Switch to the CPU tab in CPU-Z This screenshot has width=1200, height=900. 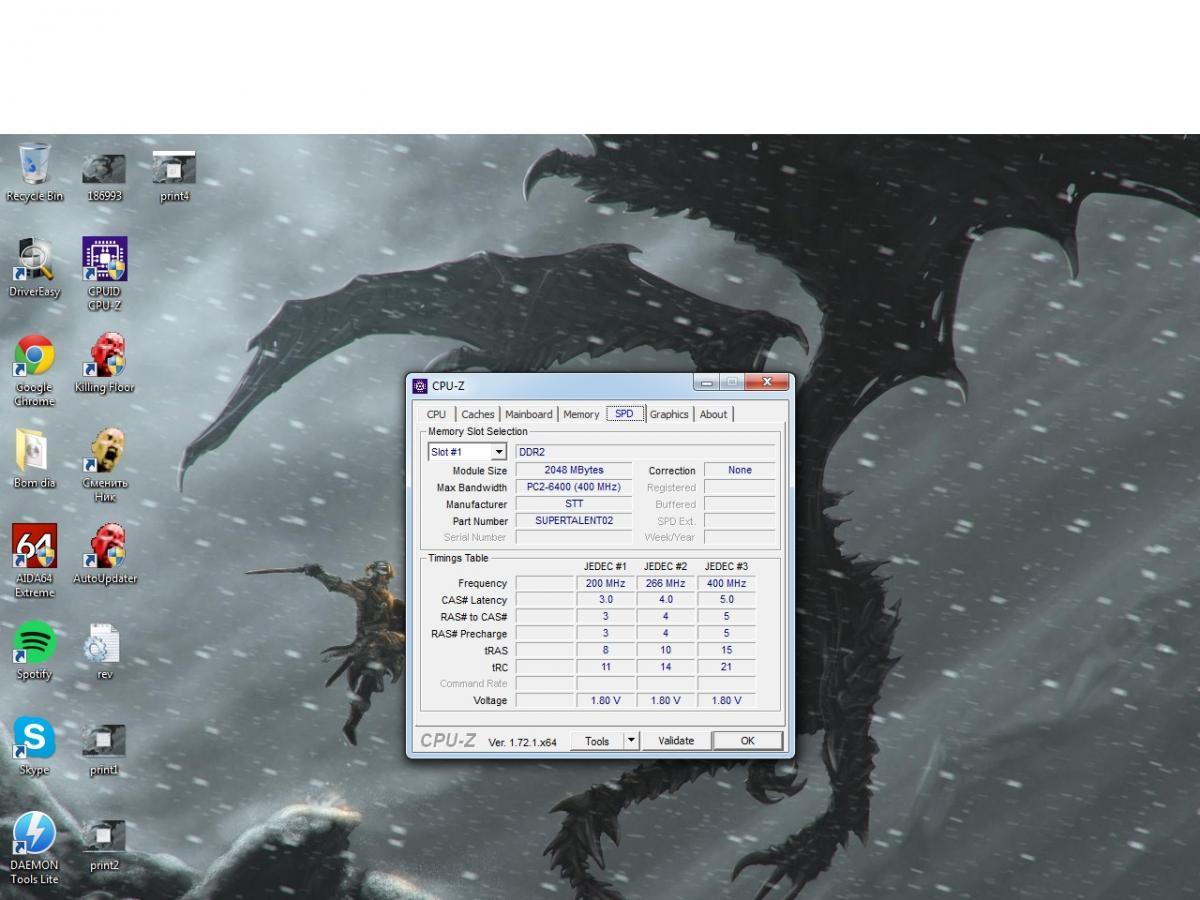pyautogui.click(x=436, y=414)
